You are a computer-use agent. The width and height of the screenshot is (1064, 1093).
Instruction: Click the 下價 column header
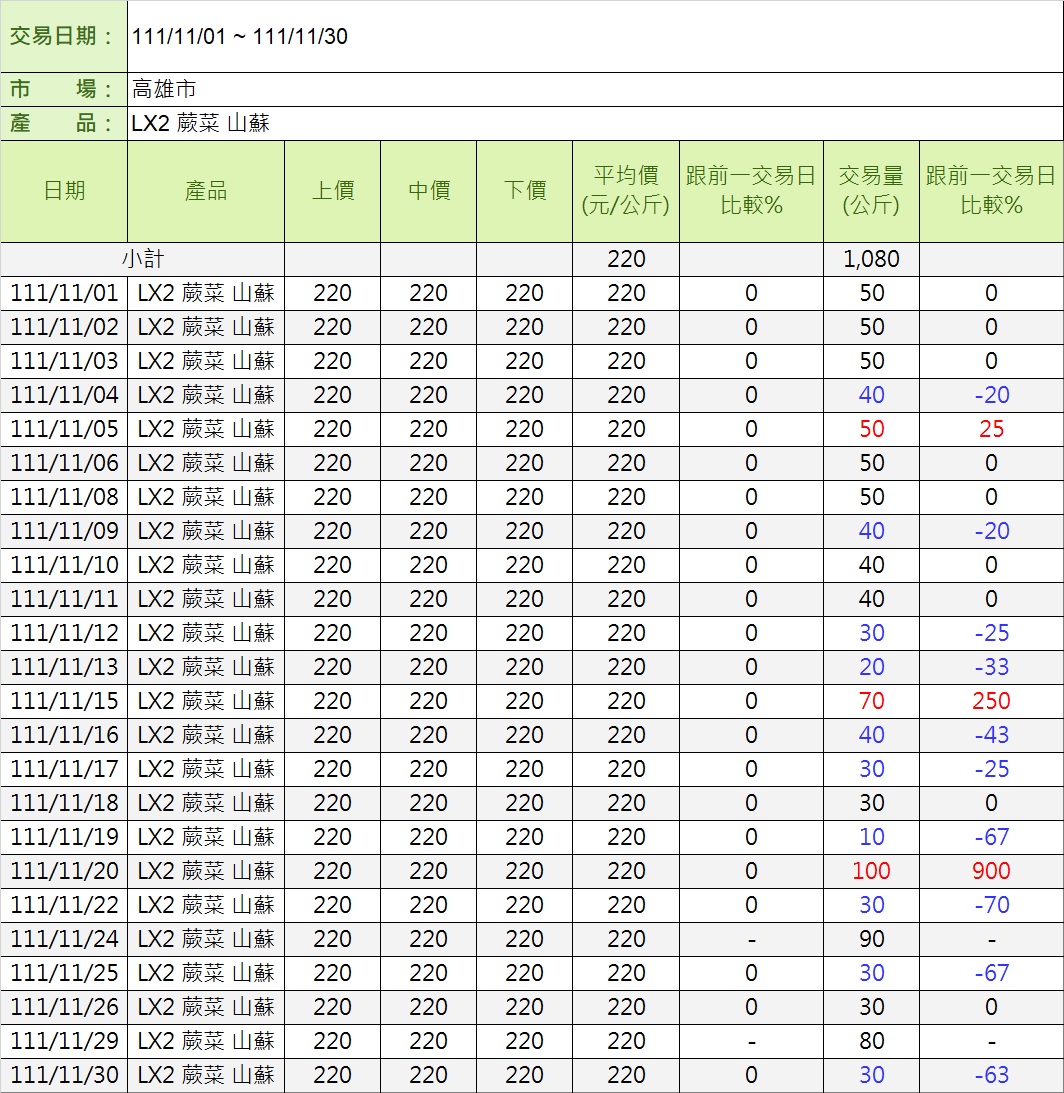tap(524, 191)
